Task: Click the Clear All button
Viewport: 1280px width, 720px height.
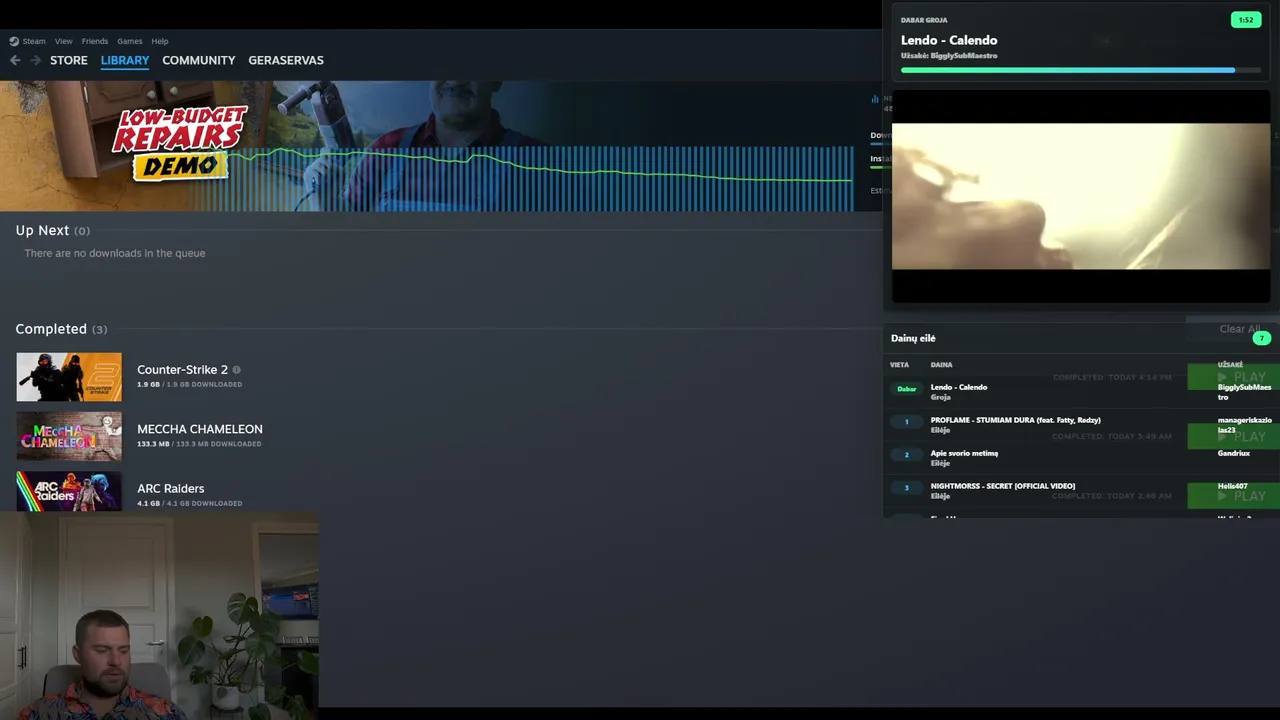Action: (x=1240, y=329)
